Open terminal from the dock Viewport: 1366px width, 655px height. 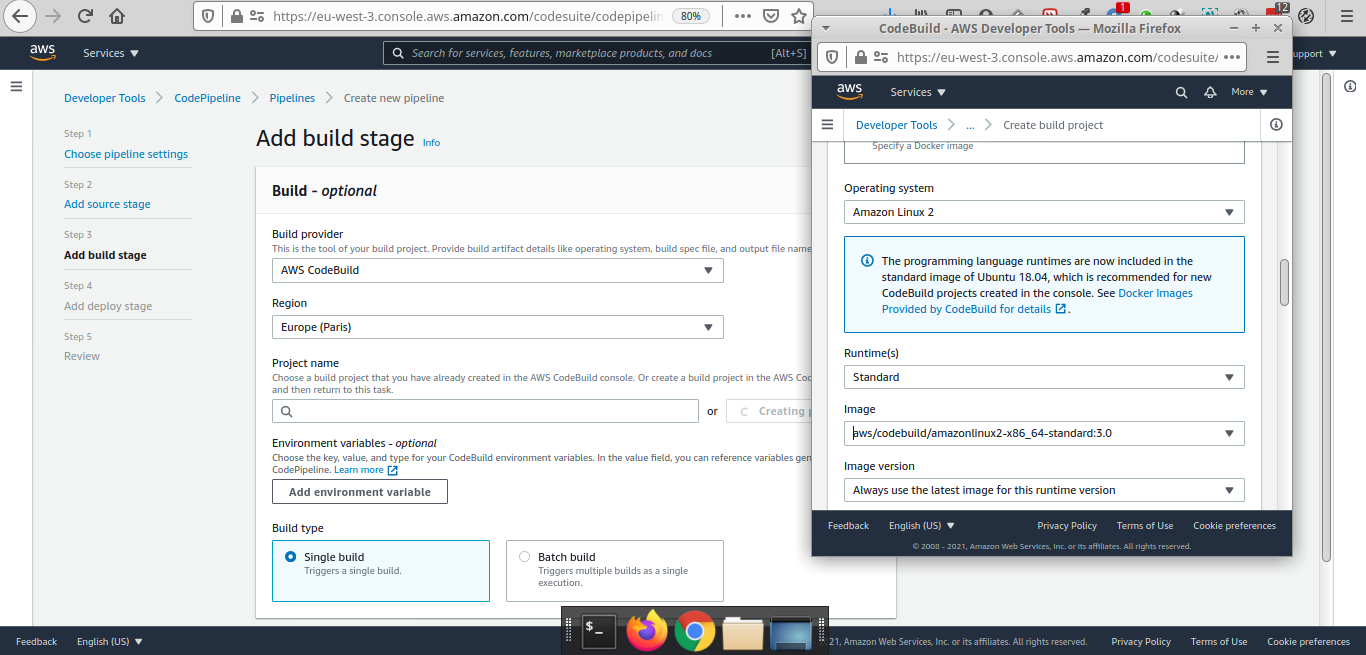pyautogui.click(x=599, y=631)
